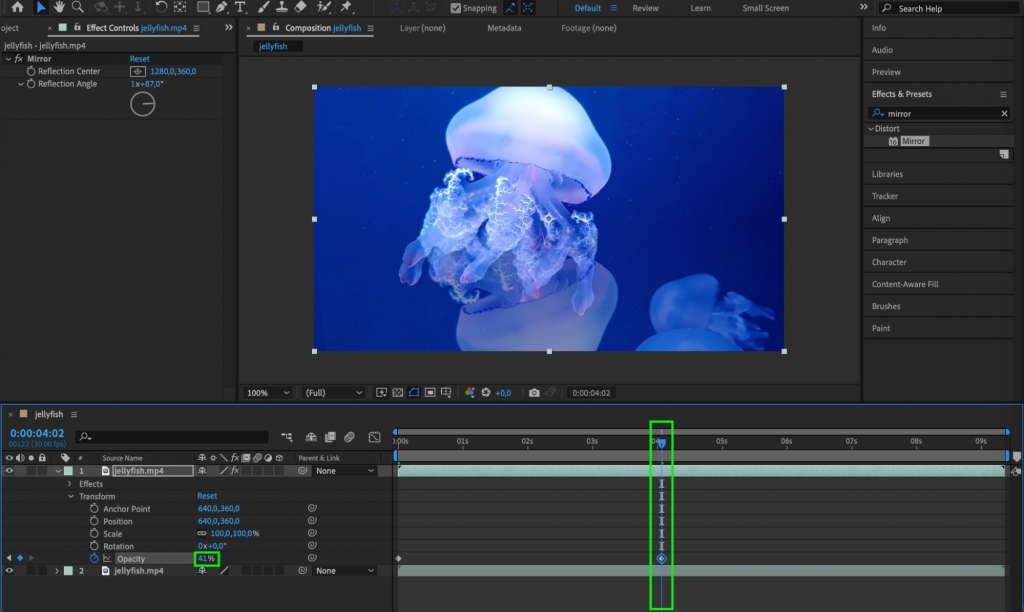
Task: Activate the Zoom tool
Action: [x=77, y=8]
